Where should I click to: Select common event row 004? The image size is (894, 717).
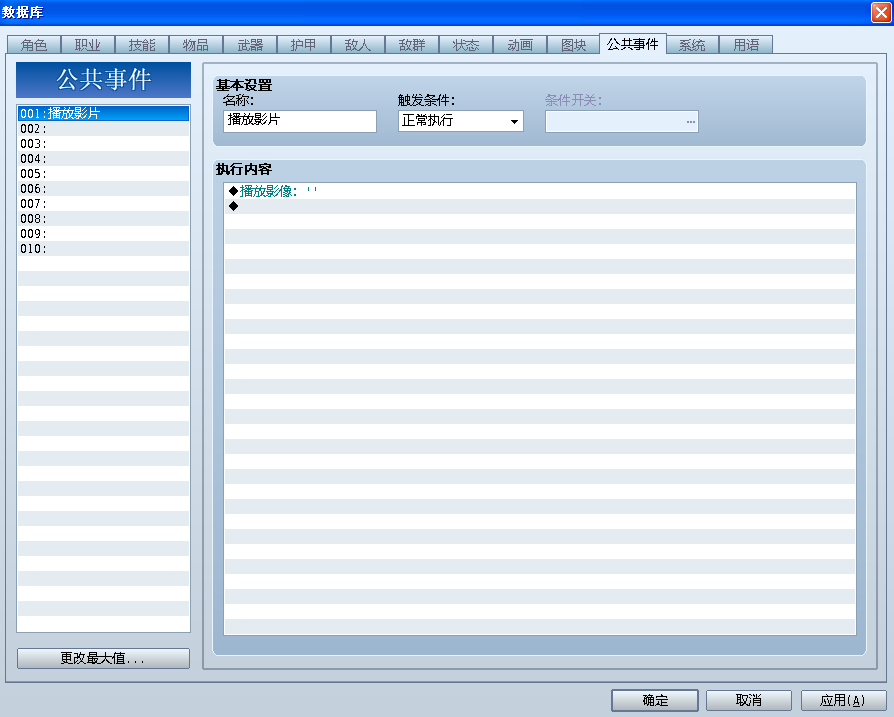point(103,158)
